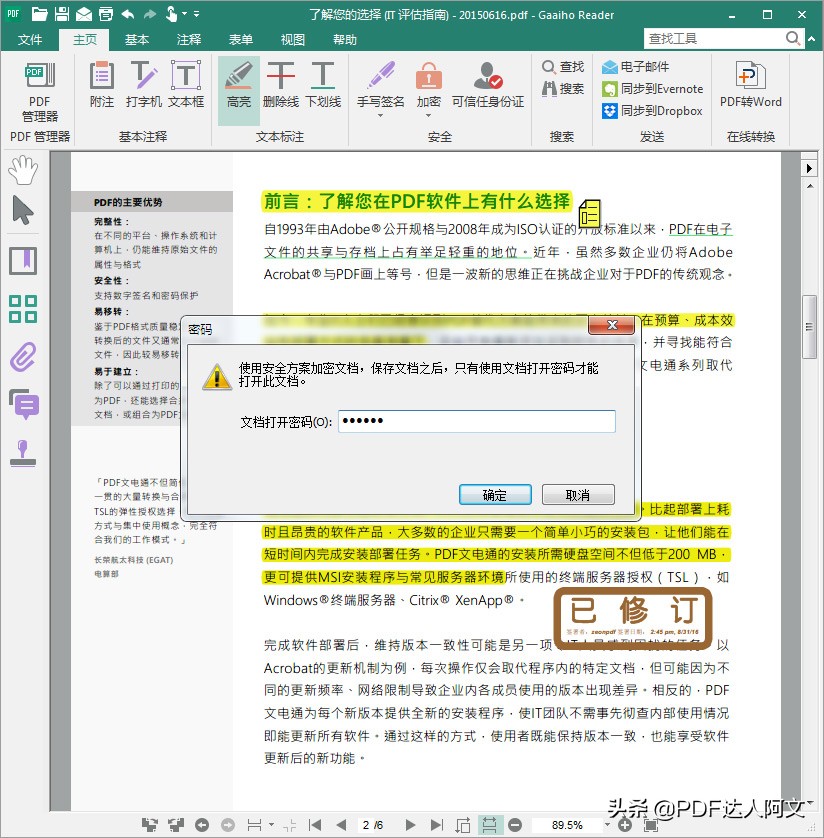Click 同步到Evernote
Image resolution: width=824 pixels, height=838 pixels.
coord(652,89)
